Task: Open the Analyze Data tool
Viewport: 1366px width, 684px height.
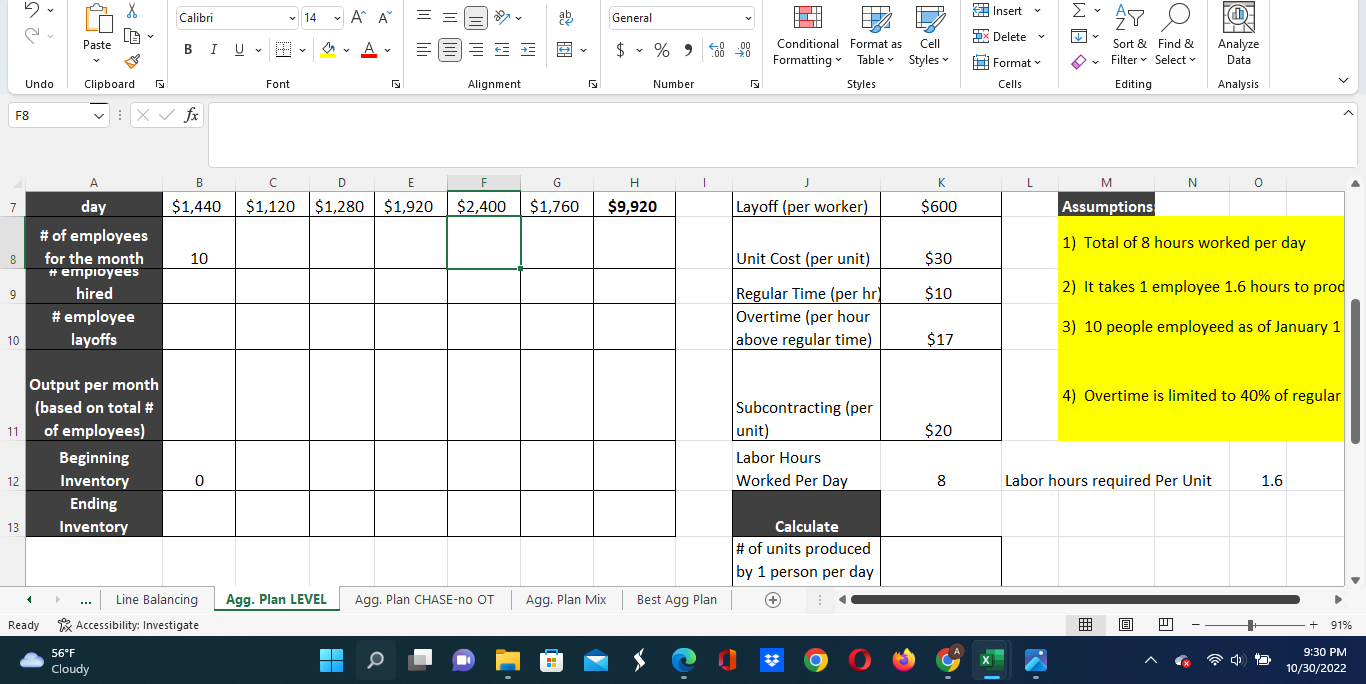Action: [x=1238, y=34]
